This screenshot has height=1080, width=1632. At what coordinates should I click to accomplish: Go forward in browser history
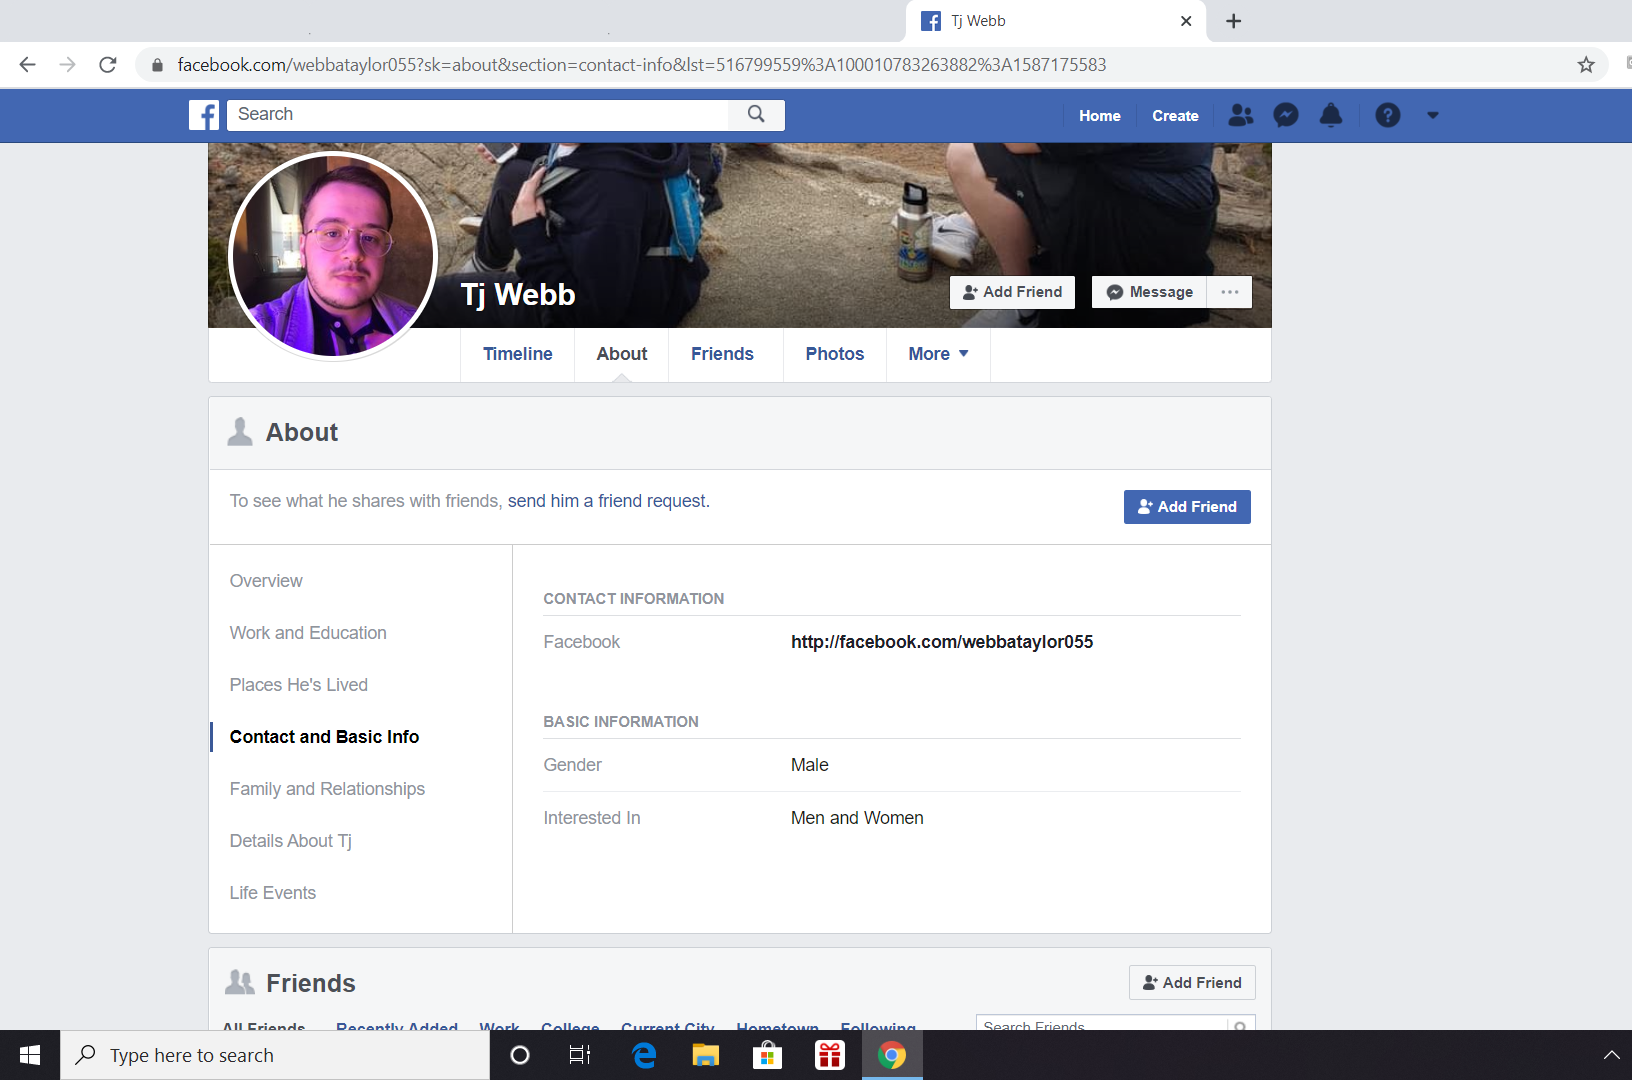pos(67,65)
